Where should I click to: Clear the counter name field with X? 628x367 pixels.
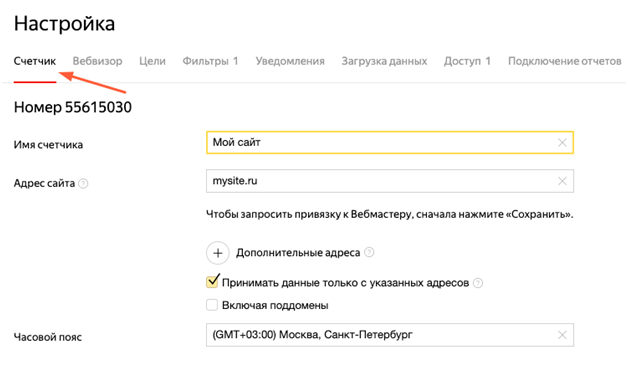[562, 143]
